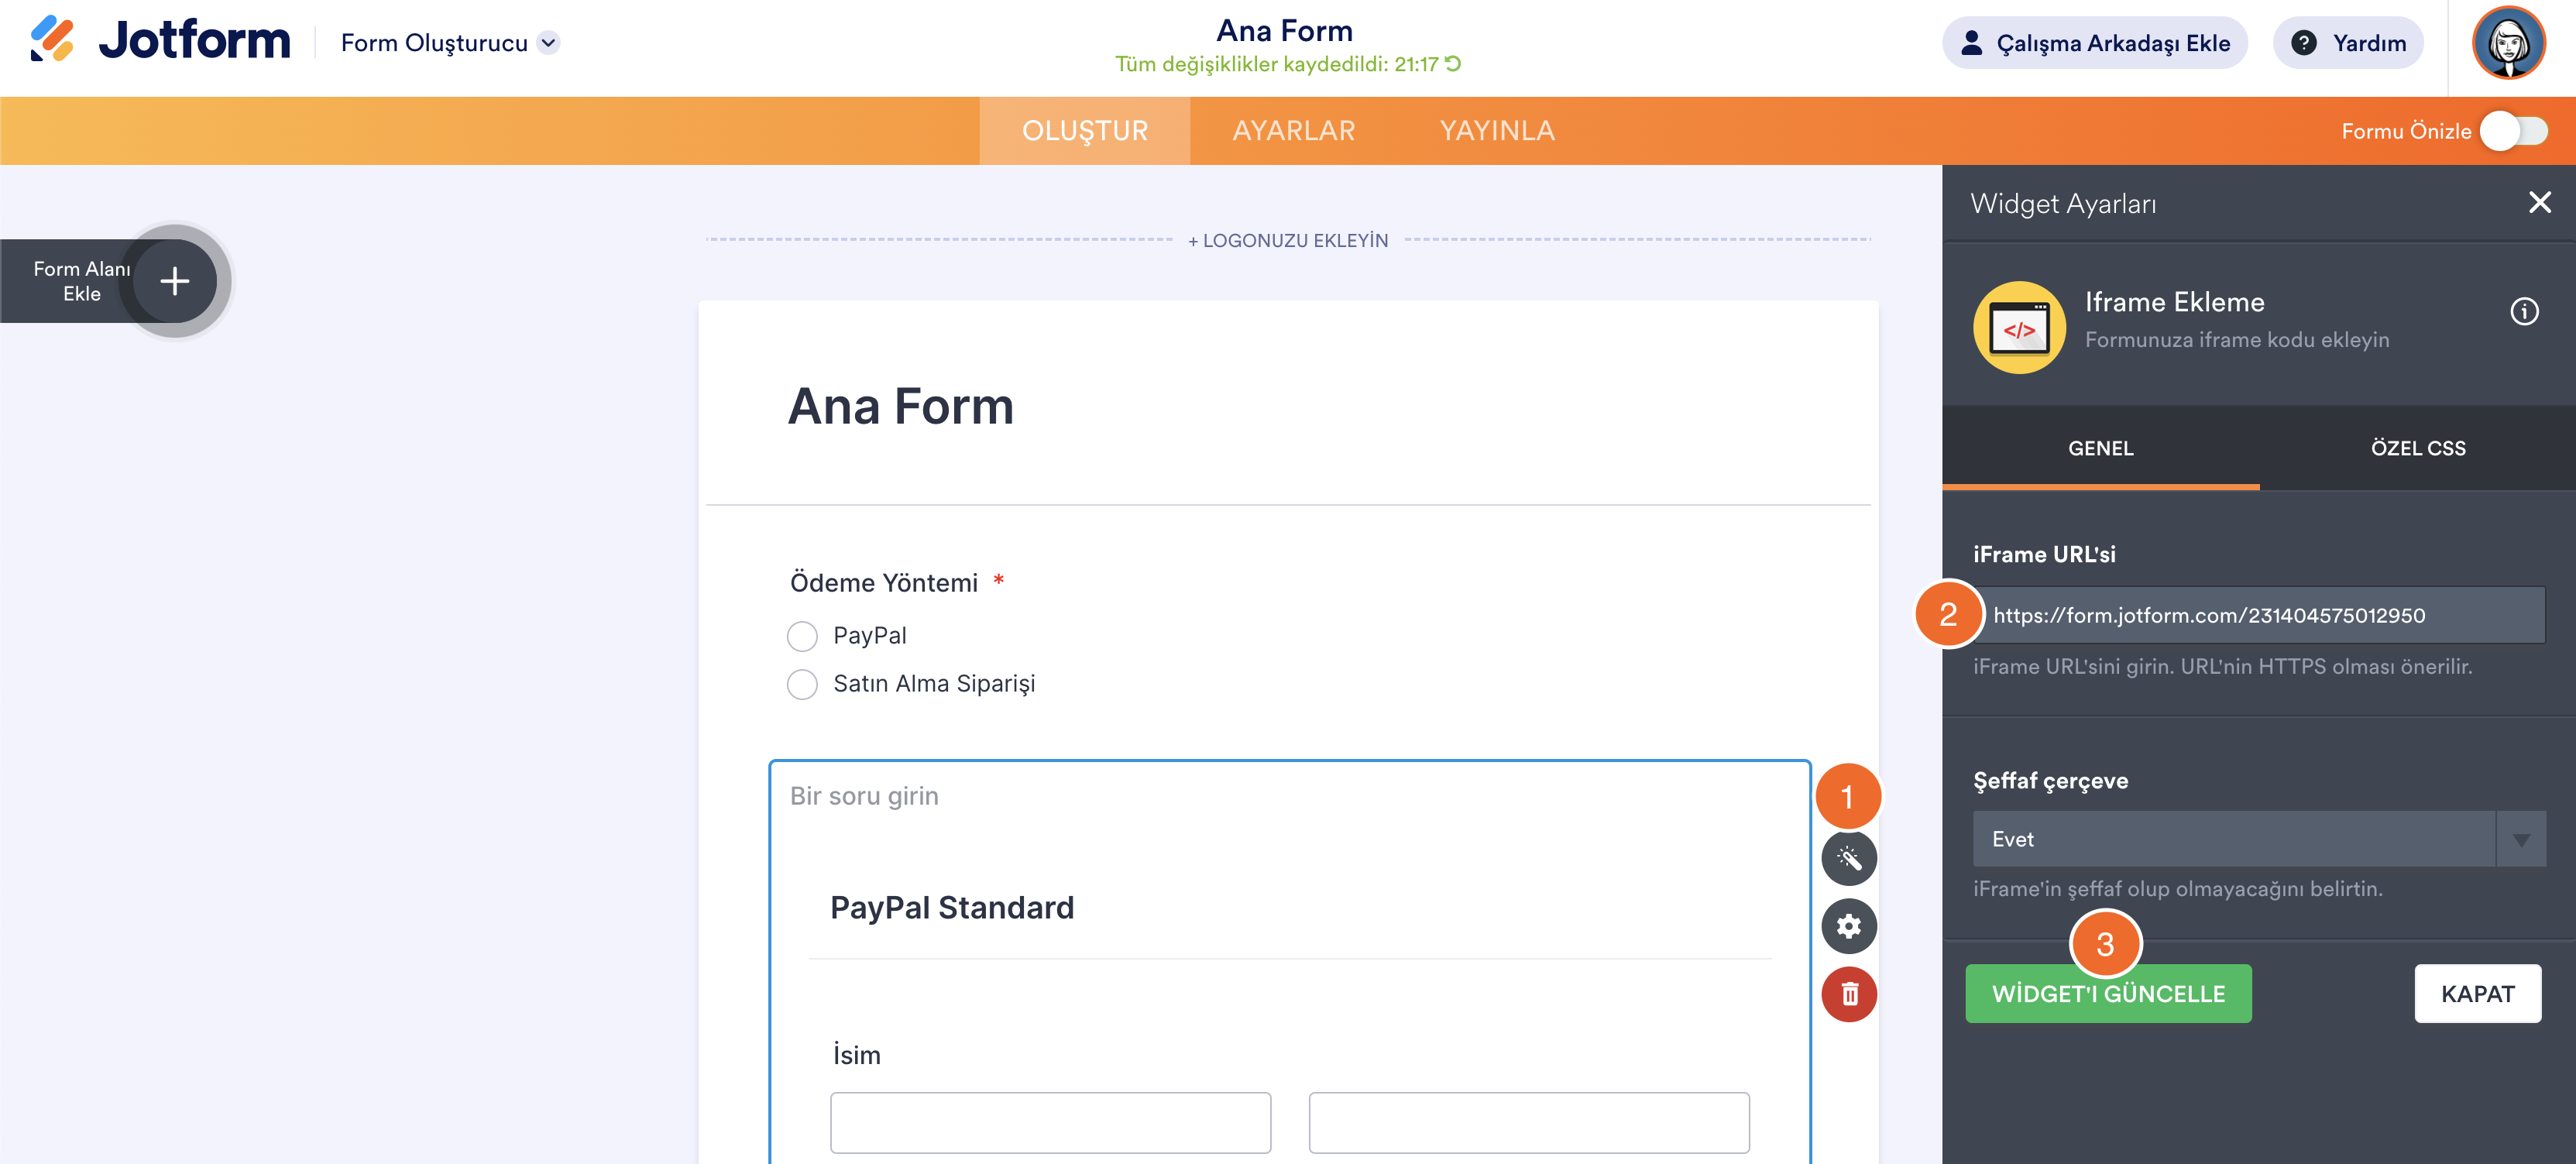Open the user profile avatar
This screenshot has height=1164, width=2576.
(x=2507, y=43)
